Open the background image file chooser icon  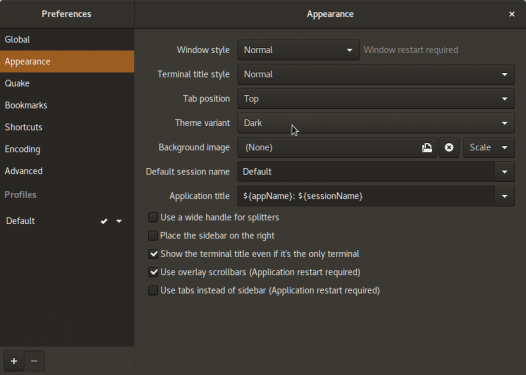click(427, 148)
